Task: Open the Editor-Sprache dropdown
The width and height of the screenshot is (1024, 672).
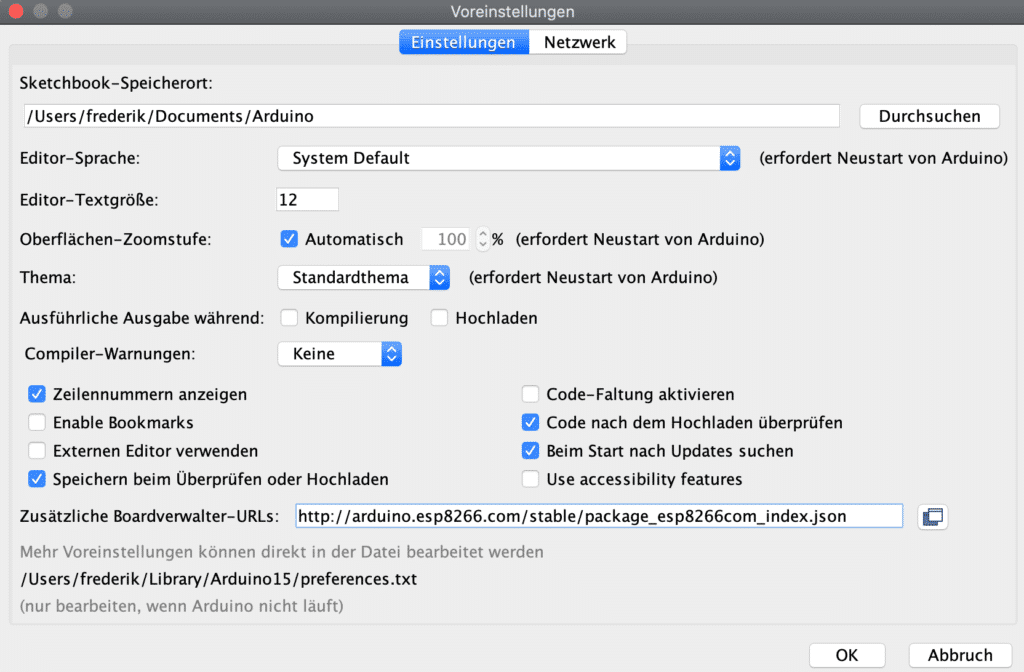Action: 508,158
